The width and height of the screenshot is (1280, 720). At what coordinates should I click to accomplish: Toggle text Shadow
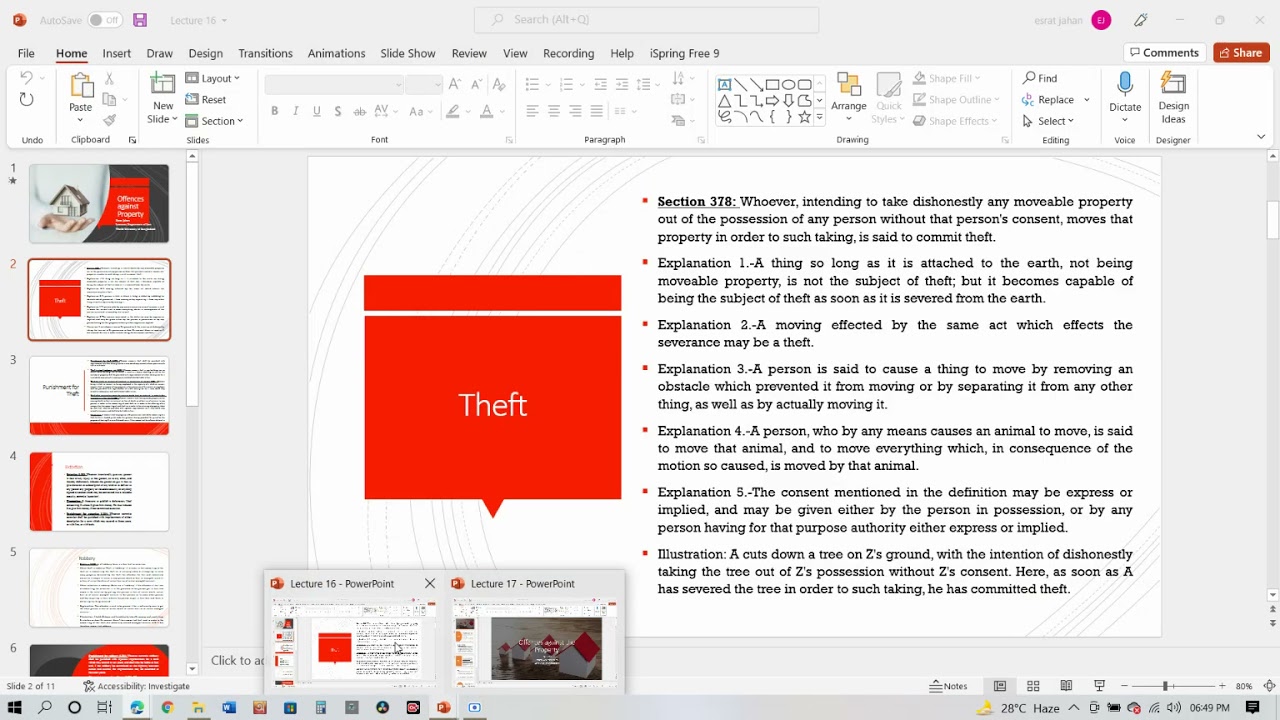(338, 111)
